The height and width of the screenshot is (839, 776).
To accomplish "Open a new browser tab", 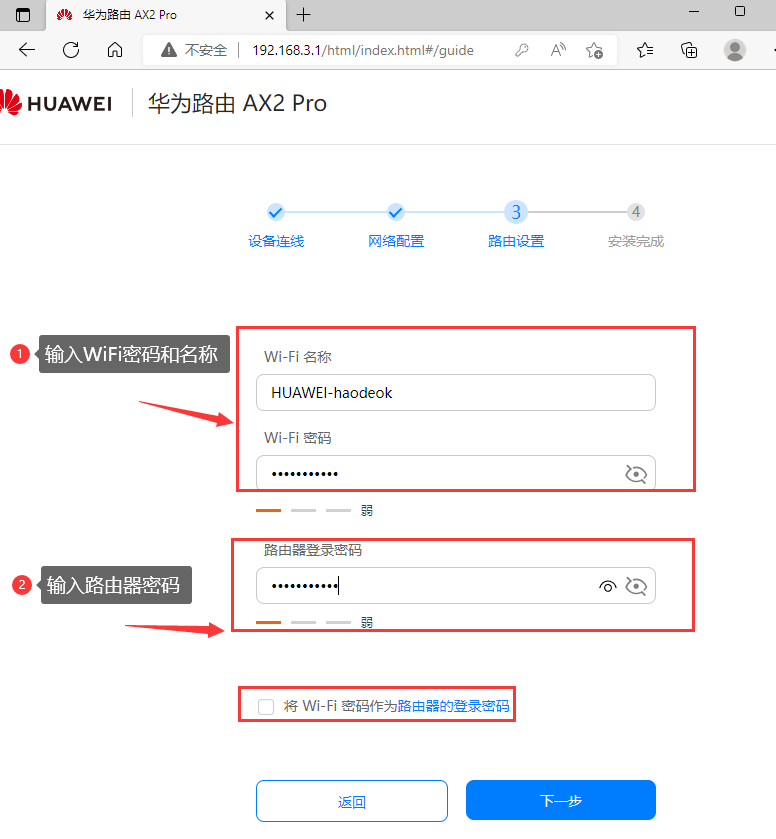I will (x=303, y=15).
